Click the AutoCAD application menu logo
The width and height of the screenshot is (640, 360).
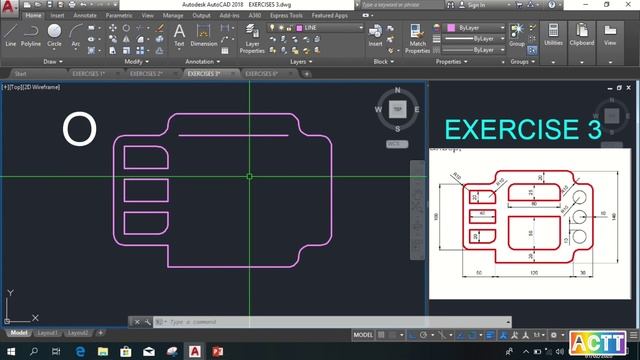tap(9, 7)
